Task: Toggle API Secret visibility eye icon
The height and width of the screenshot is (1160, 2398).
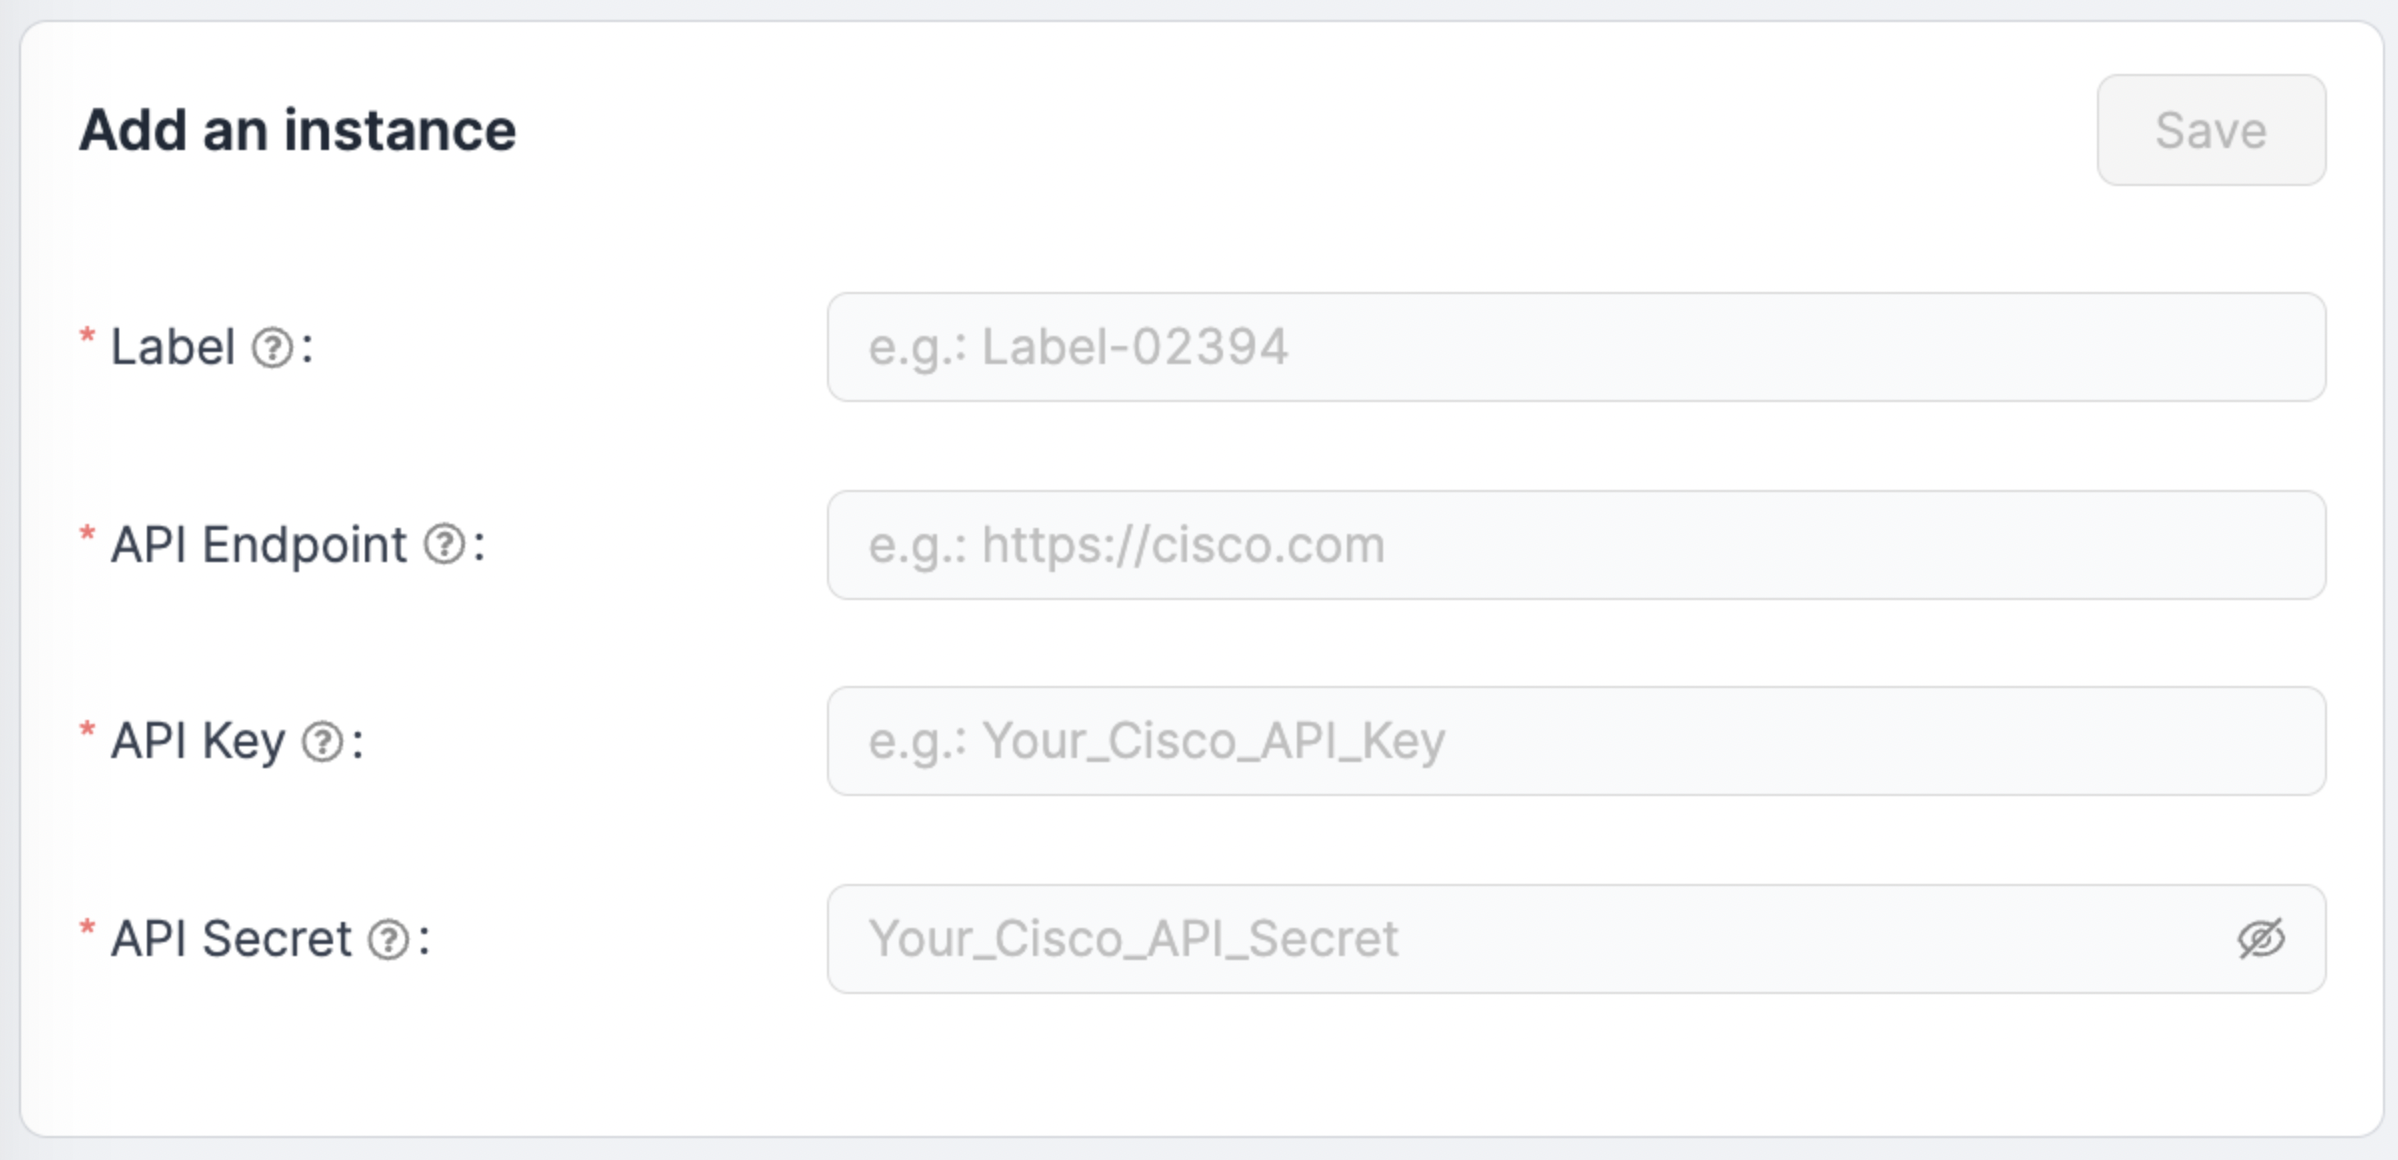Action: tap(2260, 939)
